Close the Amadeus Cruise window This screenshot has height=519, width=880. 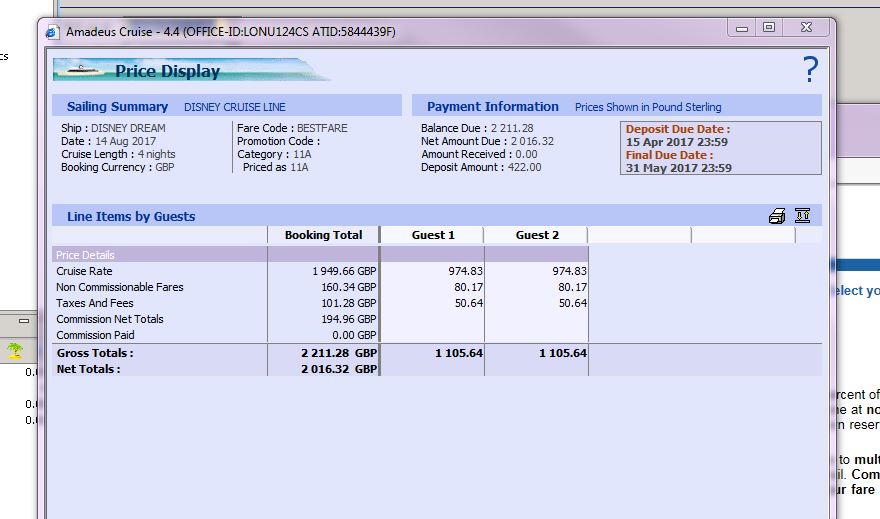coord(806,27)
